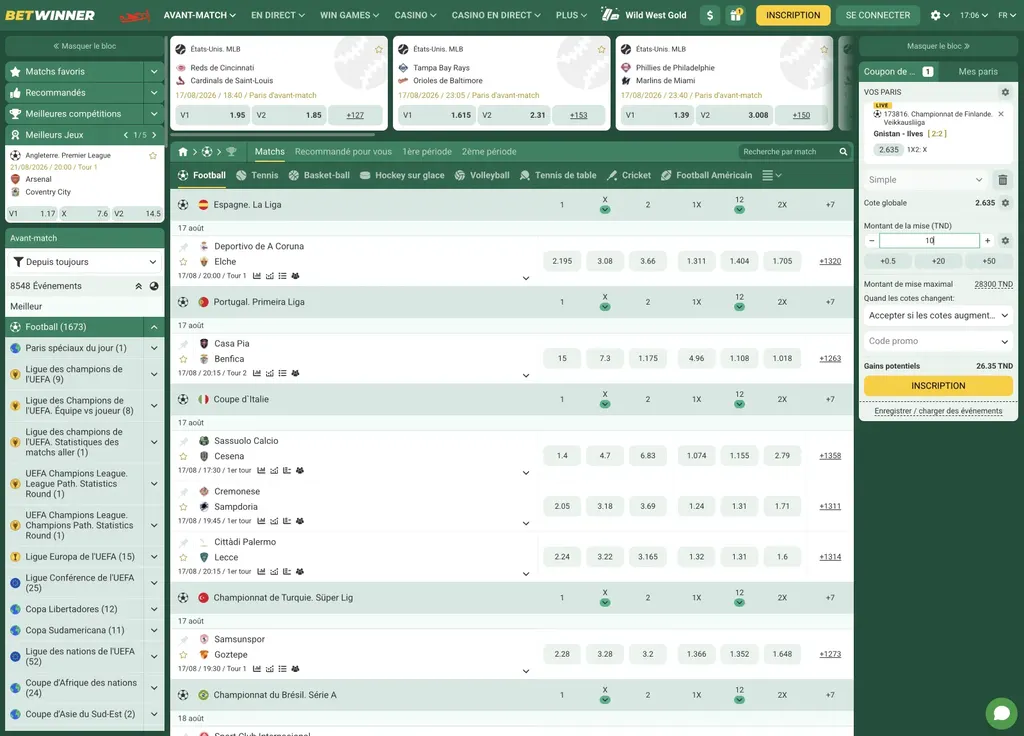1024x736 pixels.
Task: Open list icon for Casa Pia Benfica match
Action: [x=282, y=374]
